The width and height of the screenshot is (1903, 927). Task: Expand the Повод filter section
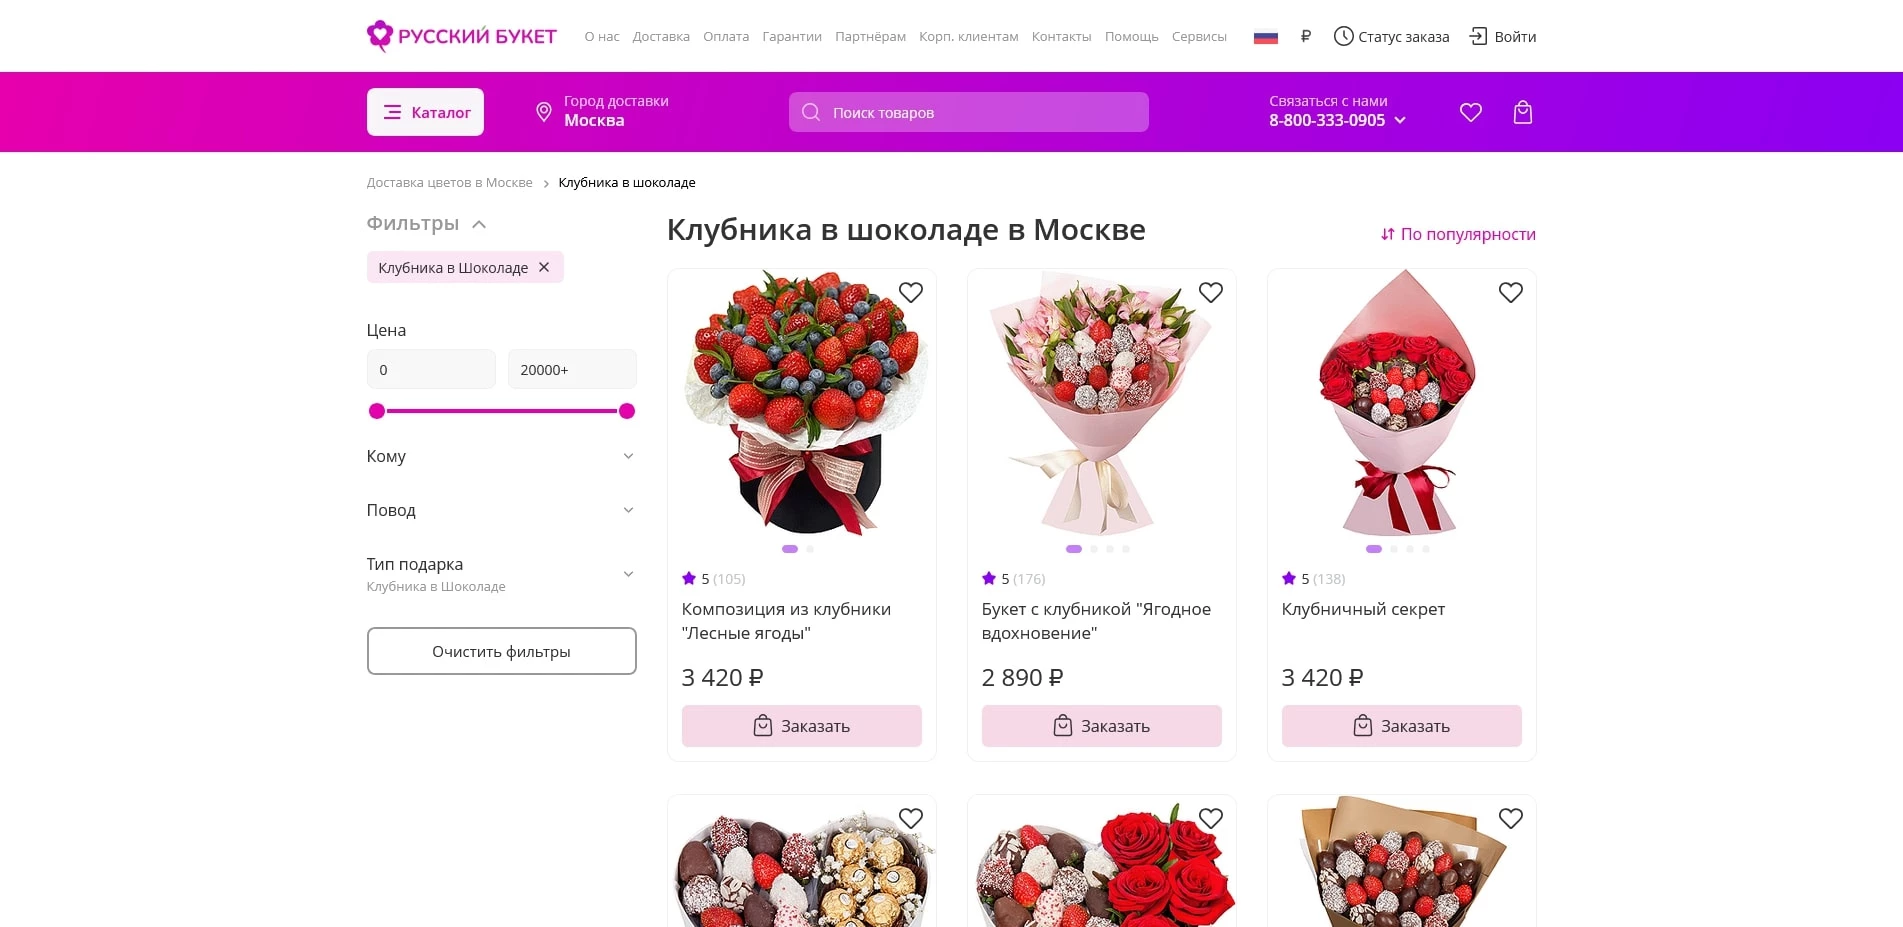pos(628,510)
